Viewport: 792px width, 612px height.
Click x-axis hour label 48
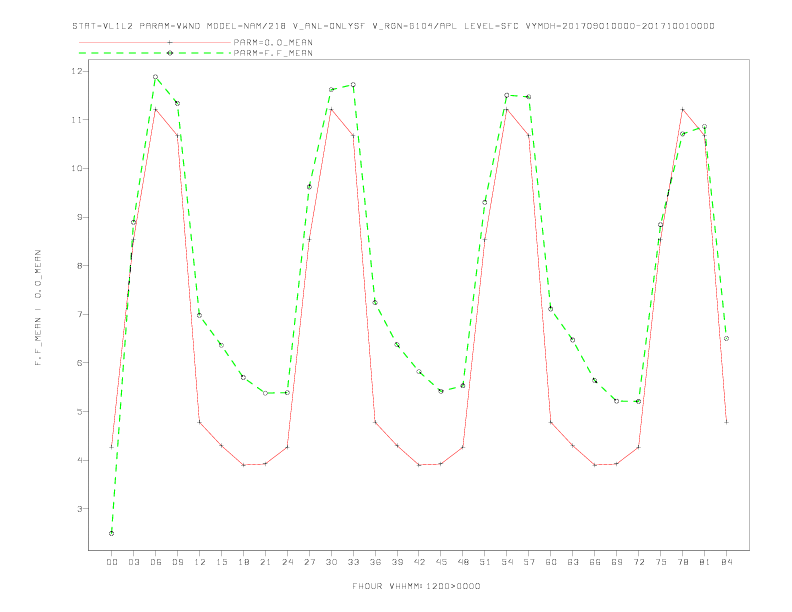tap(463, 562)
